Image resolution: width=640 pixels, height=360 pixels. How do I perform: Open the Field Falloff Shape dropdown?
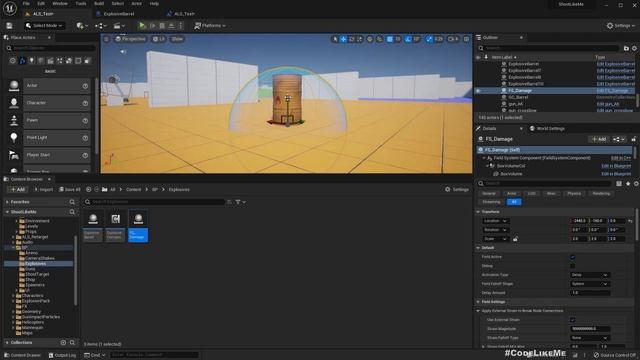point(590,284)
